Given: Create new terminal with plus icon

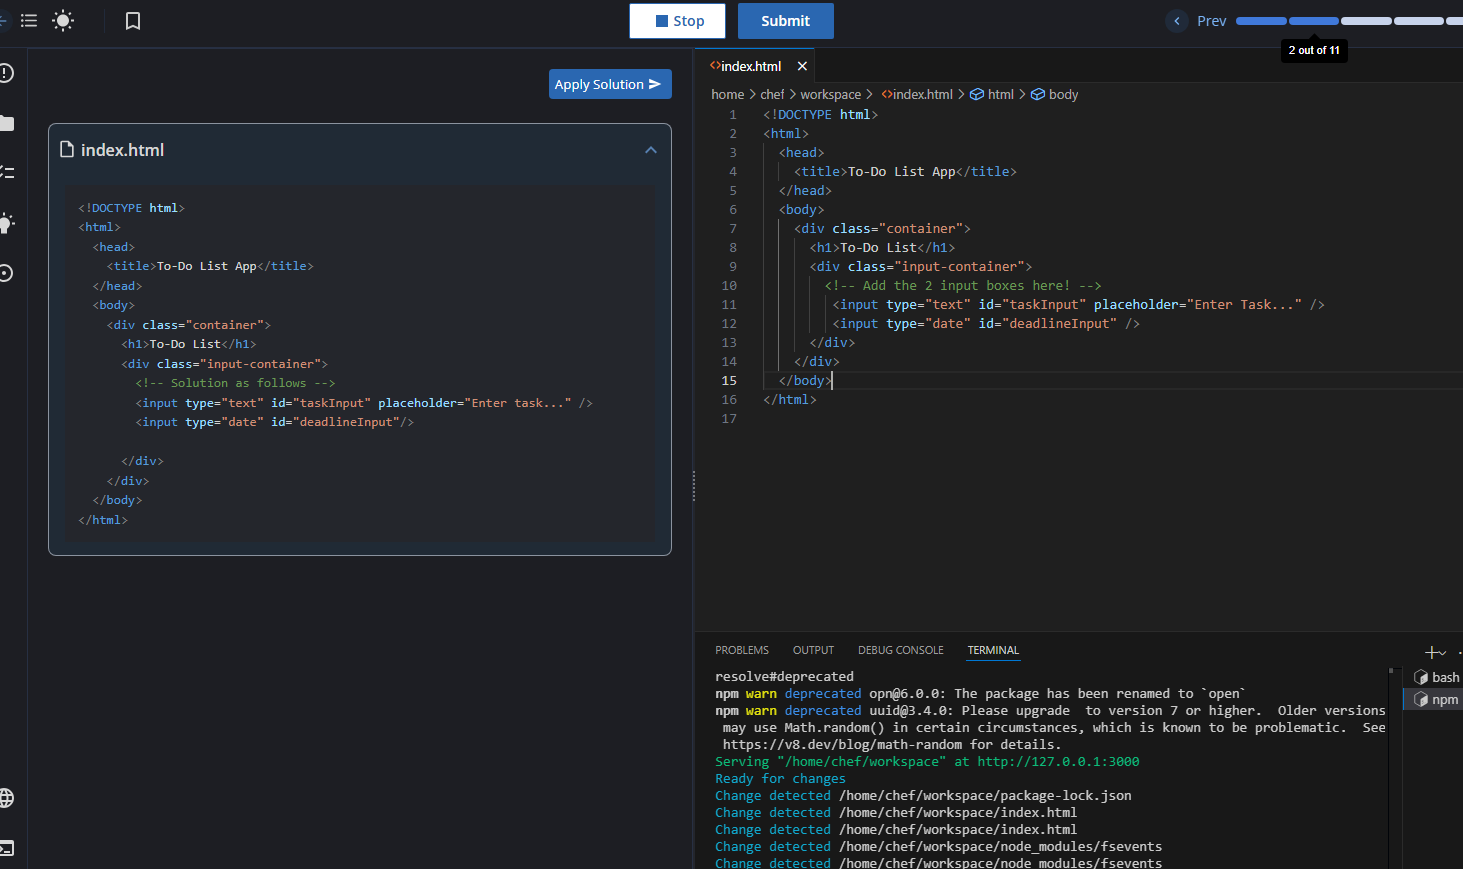Looking at the screenshot, I should coord(1432,652).
